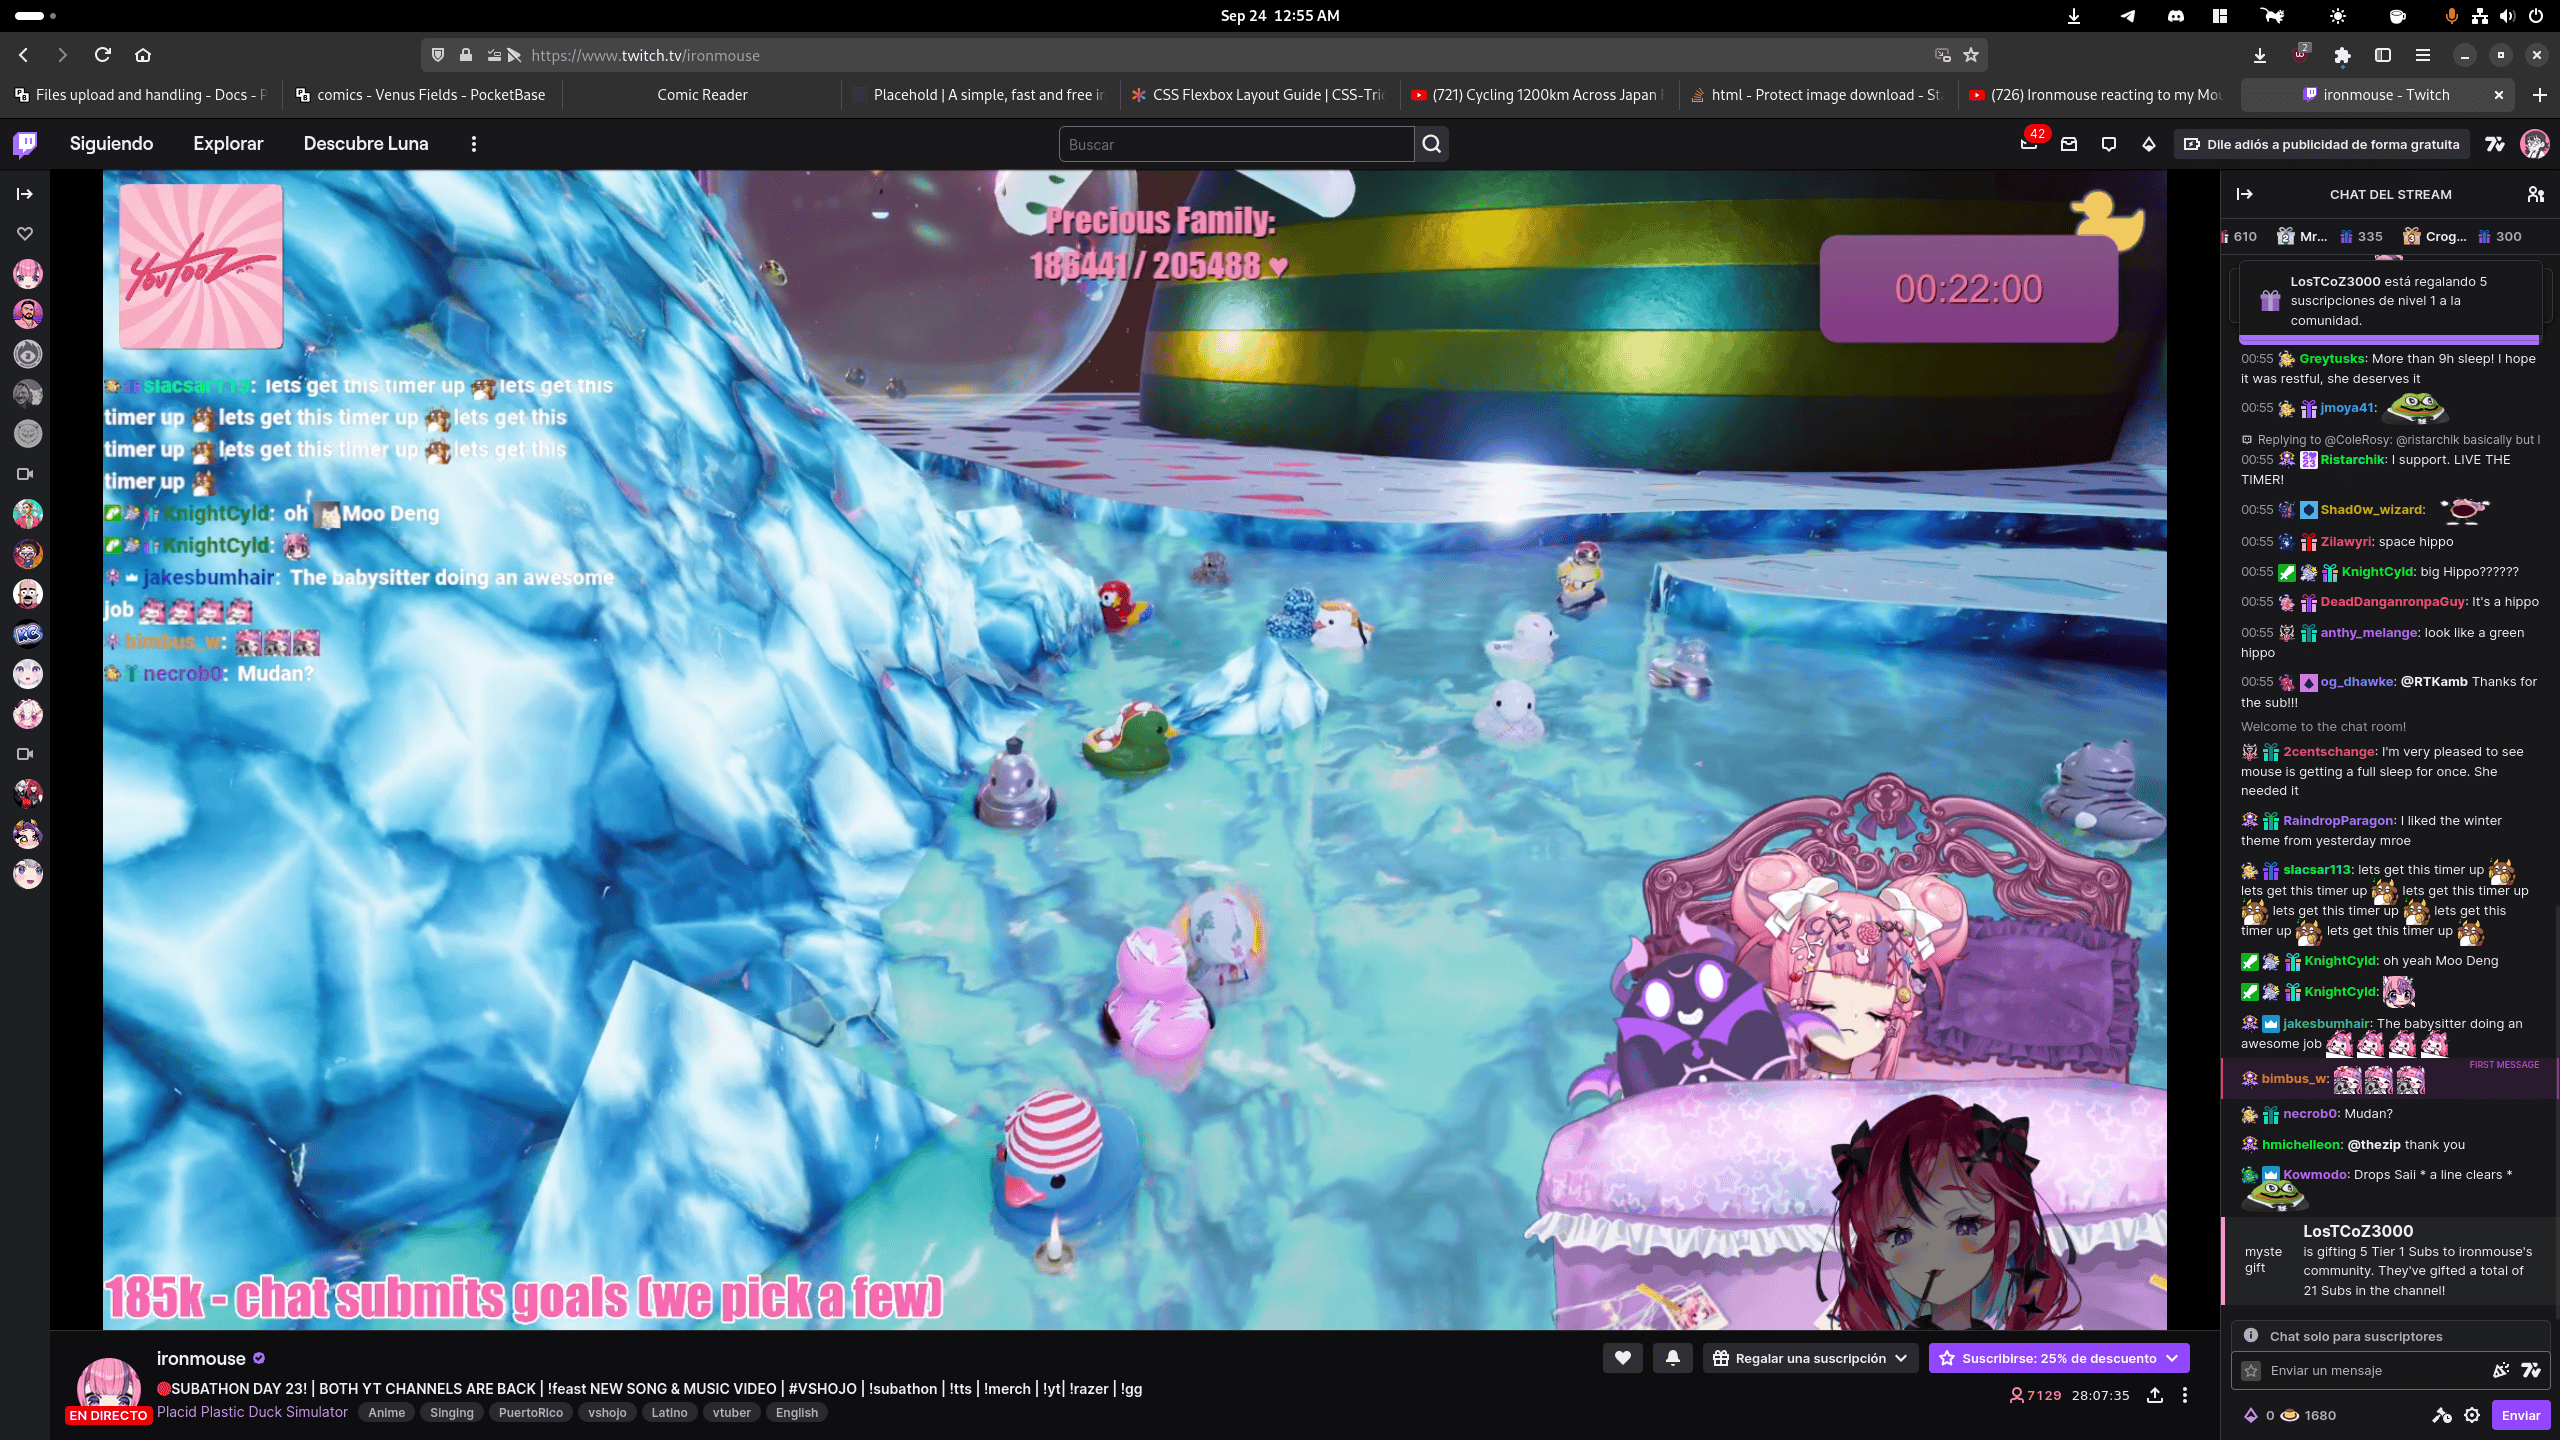2560x1440 pixels.
Task: Open the Siguiendo navigation tab
Action: pos(111,144)
